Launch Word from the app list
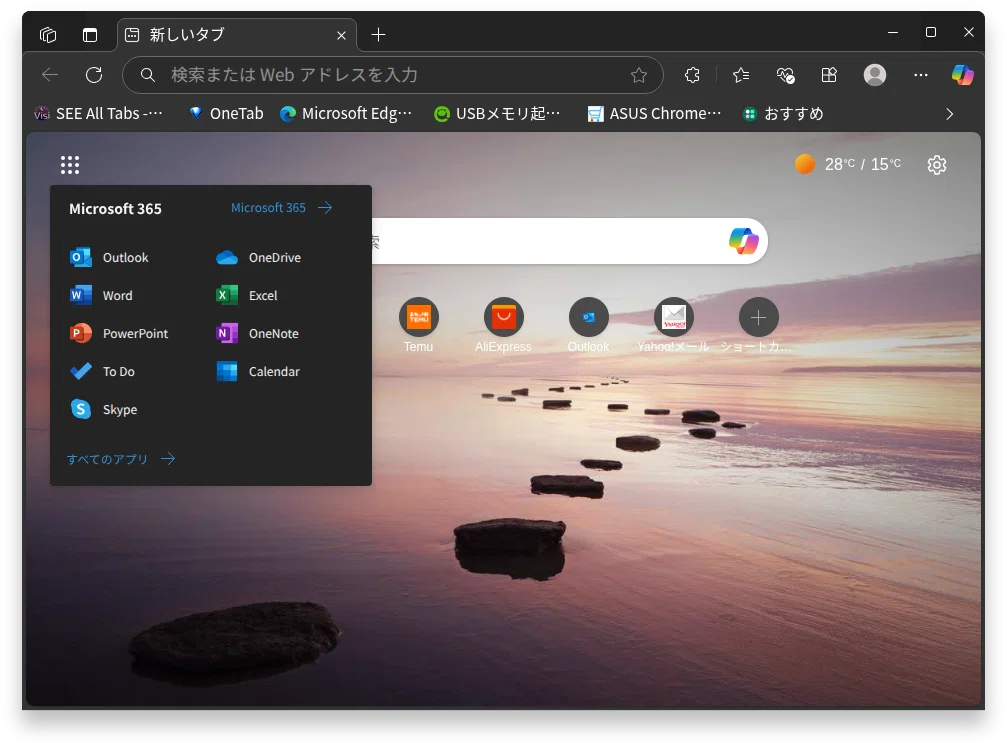1007x743 pixels. click(101, 295)
